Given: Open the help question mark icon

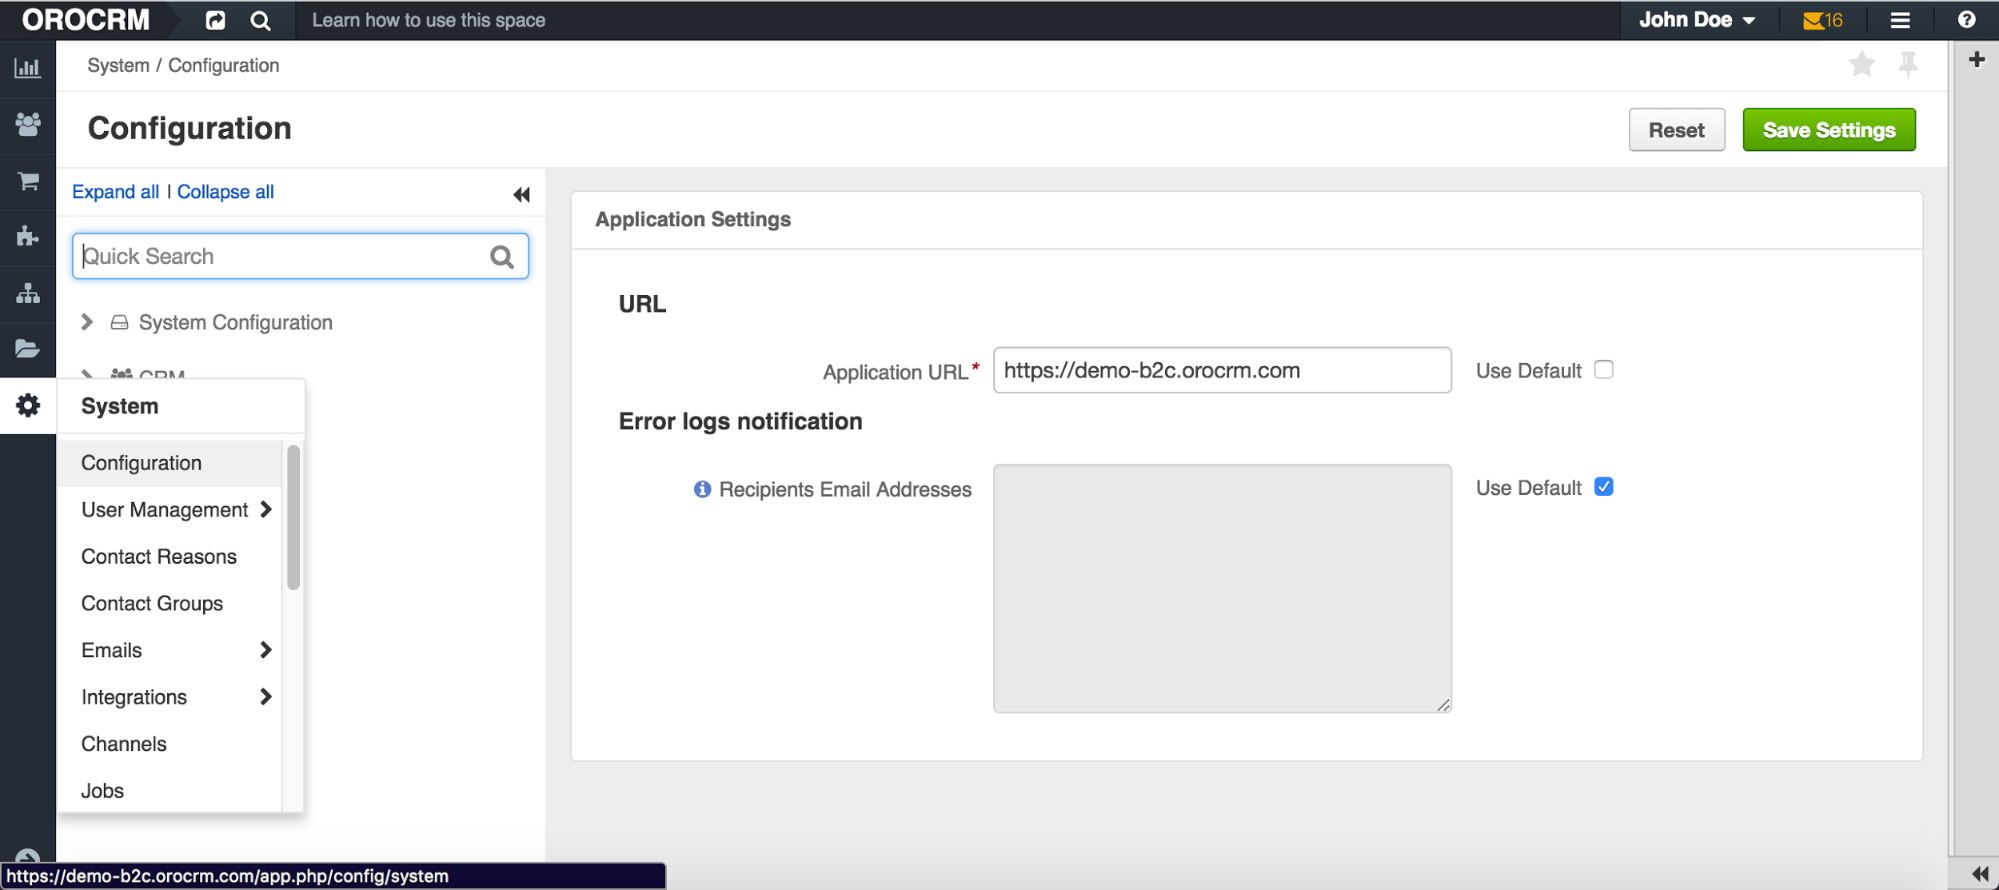Looking at the screenshot, I should pyautogui.click(x=1966, y=20).
